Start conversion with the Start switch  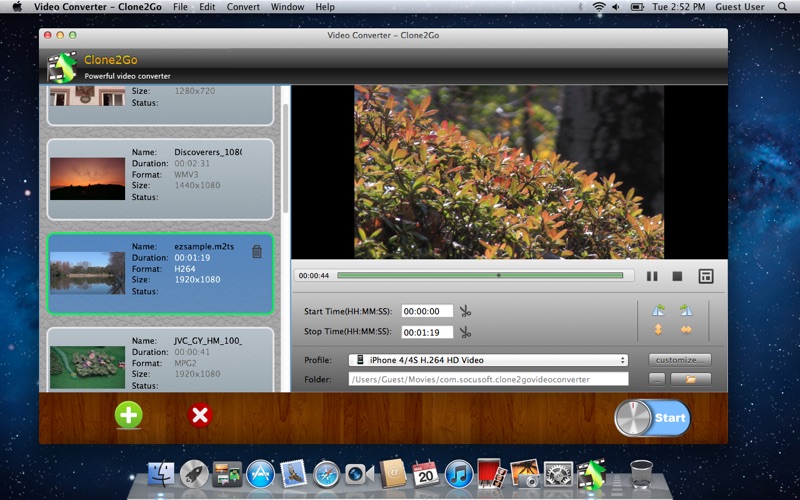coord(653,418)
